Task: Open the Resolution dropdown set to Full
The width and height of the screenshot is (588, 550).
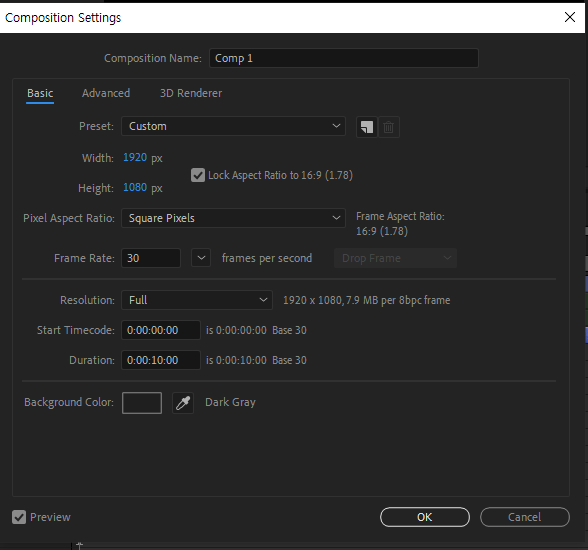Action: click(x=197, y=300)
